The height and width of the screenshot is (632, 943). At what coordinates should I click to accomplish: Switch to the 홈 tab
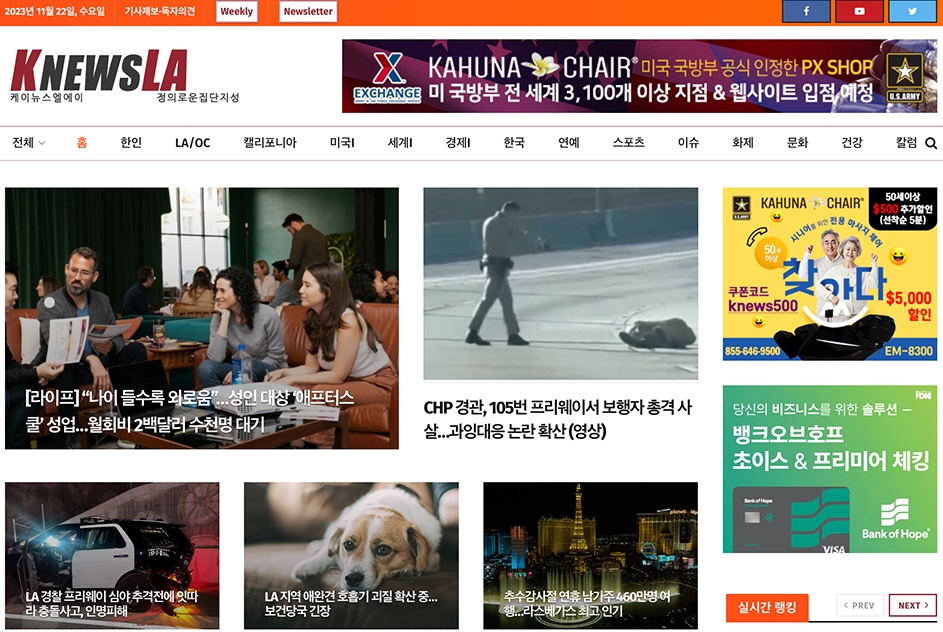coord(82,142)
